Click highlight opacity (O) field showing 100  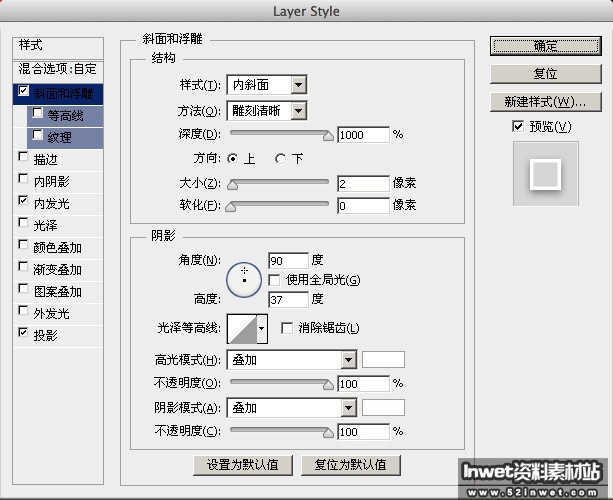pyautogui.click(x=363, y=384)
